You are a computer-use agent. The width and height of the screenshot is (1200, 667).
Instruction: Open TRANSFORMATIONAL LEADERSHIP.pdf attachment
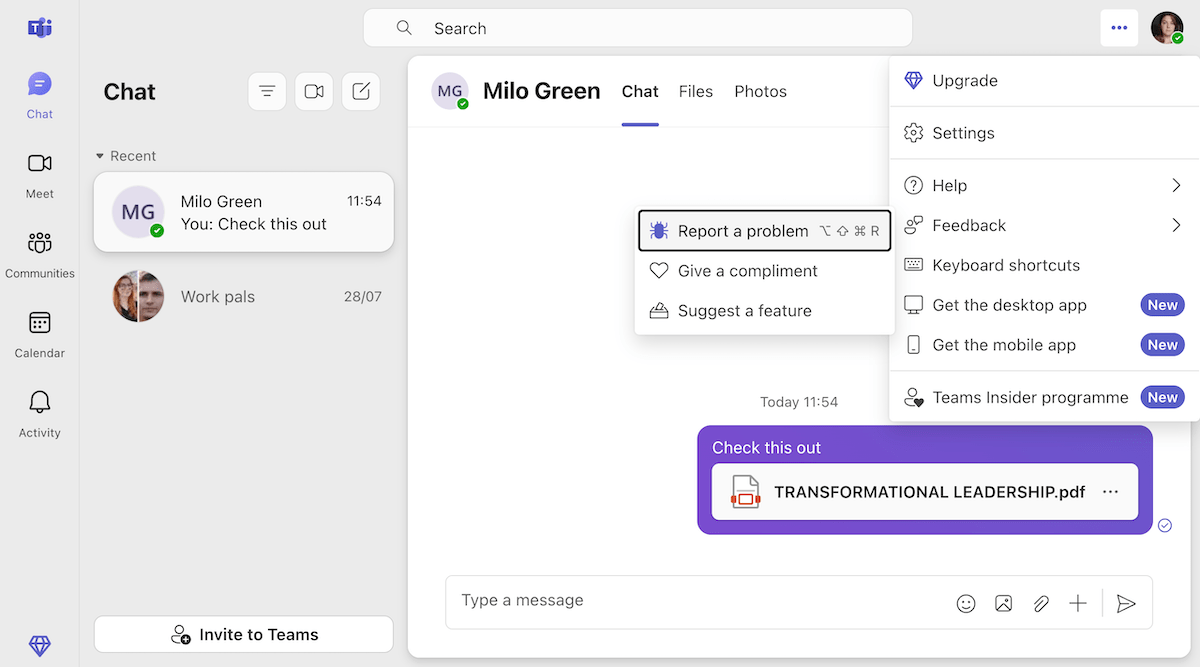point(925,492)
